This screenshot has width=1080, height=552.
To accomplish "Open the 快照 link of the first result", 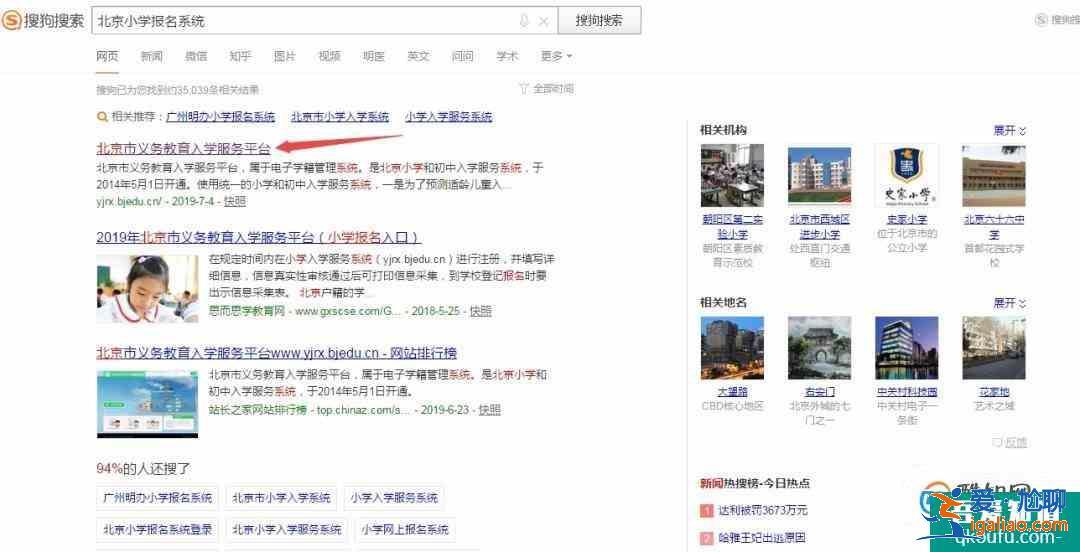I will click(x=234, y=201).
